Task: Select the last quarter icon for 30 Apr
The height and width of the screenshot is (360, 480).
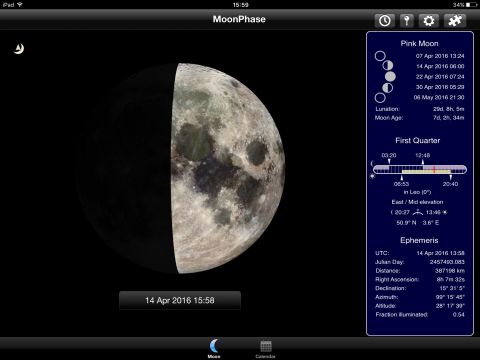Action: [x=387, y=88]
